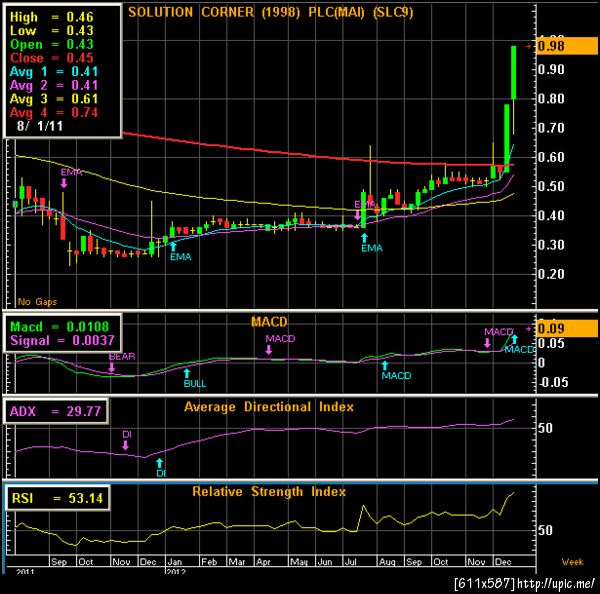
Task: Click the 0.20 price axis label
Action: pyautogui.click(x=551, y=274)
